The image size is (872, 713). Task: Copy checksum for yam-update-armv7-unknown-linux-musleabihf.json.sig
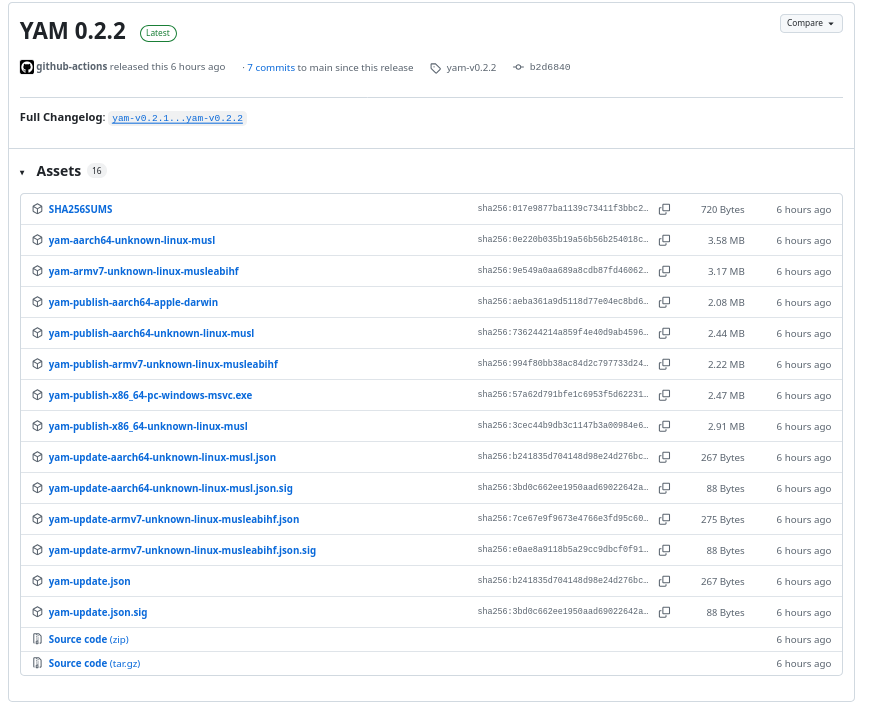coord(664,551)
